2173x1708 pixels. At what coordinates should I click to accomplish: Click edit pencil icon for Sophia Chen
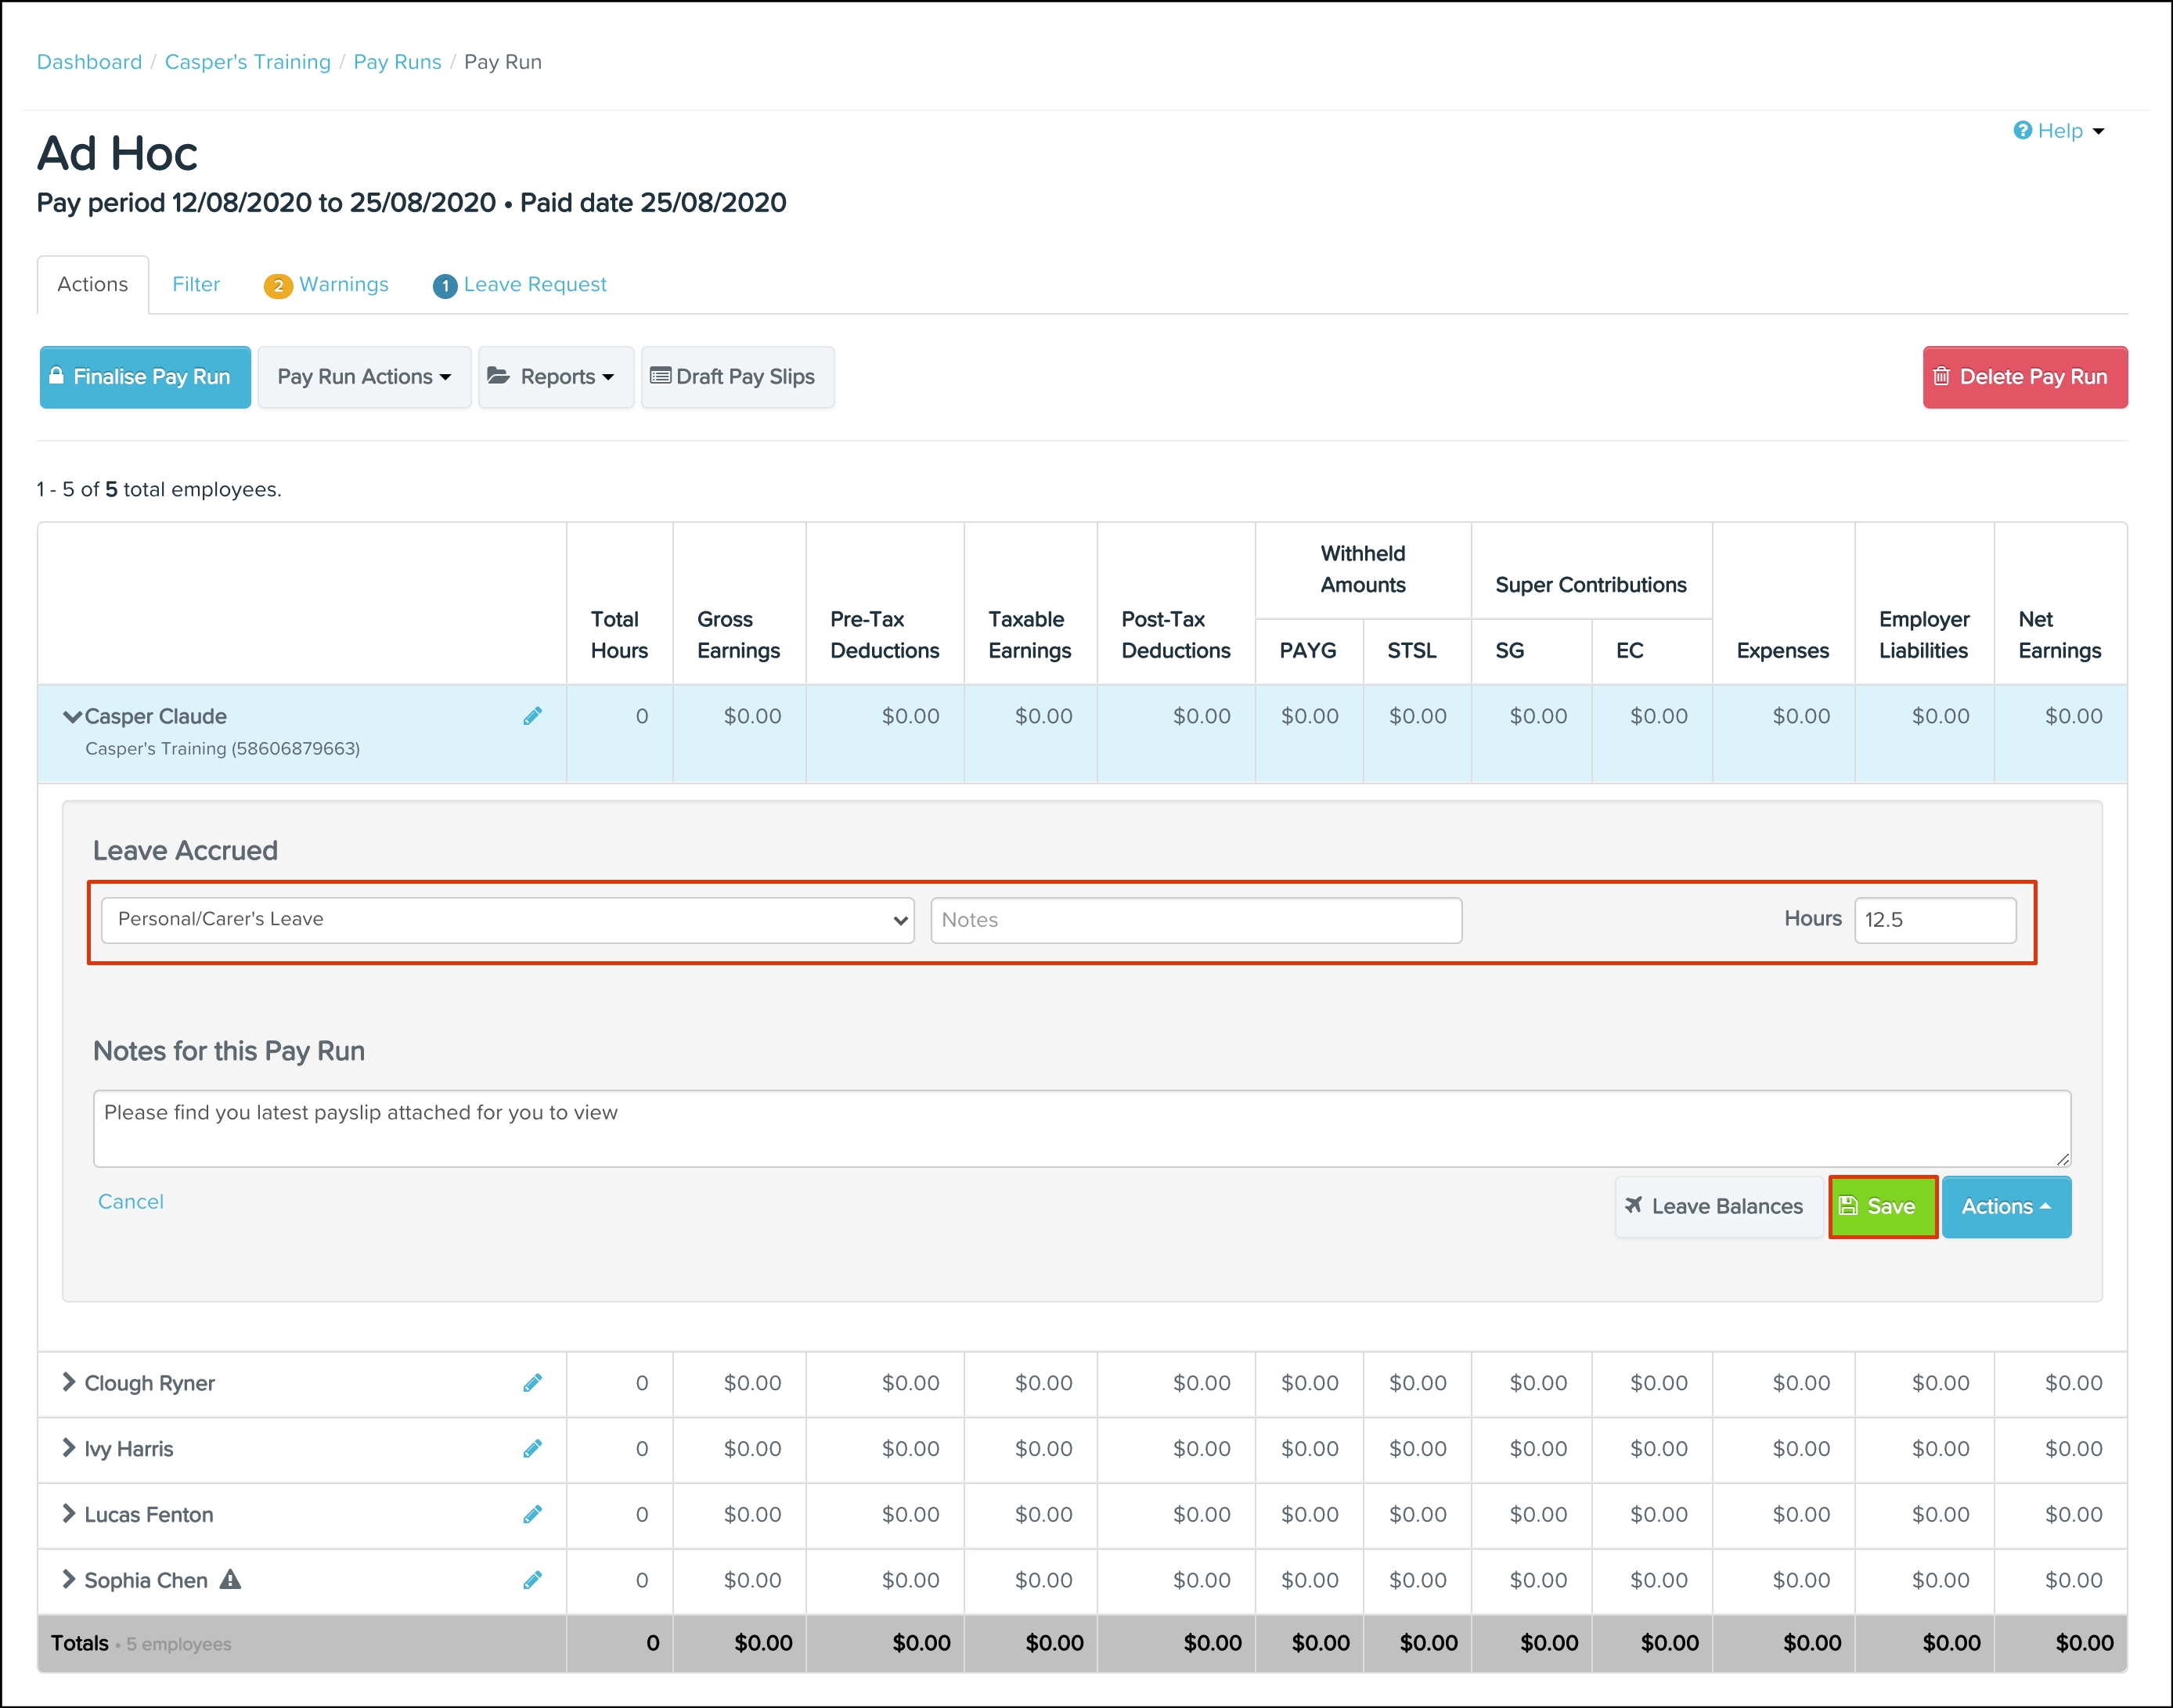pyautogui.click(x=532, y=1580)
